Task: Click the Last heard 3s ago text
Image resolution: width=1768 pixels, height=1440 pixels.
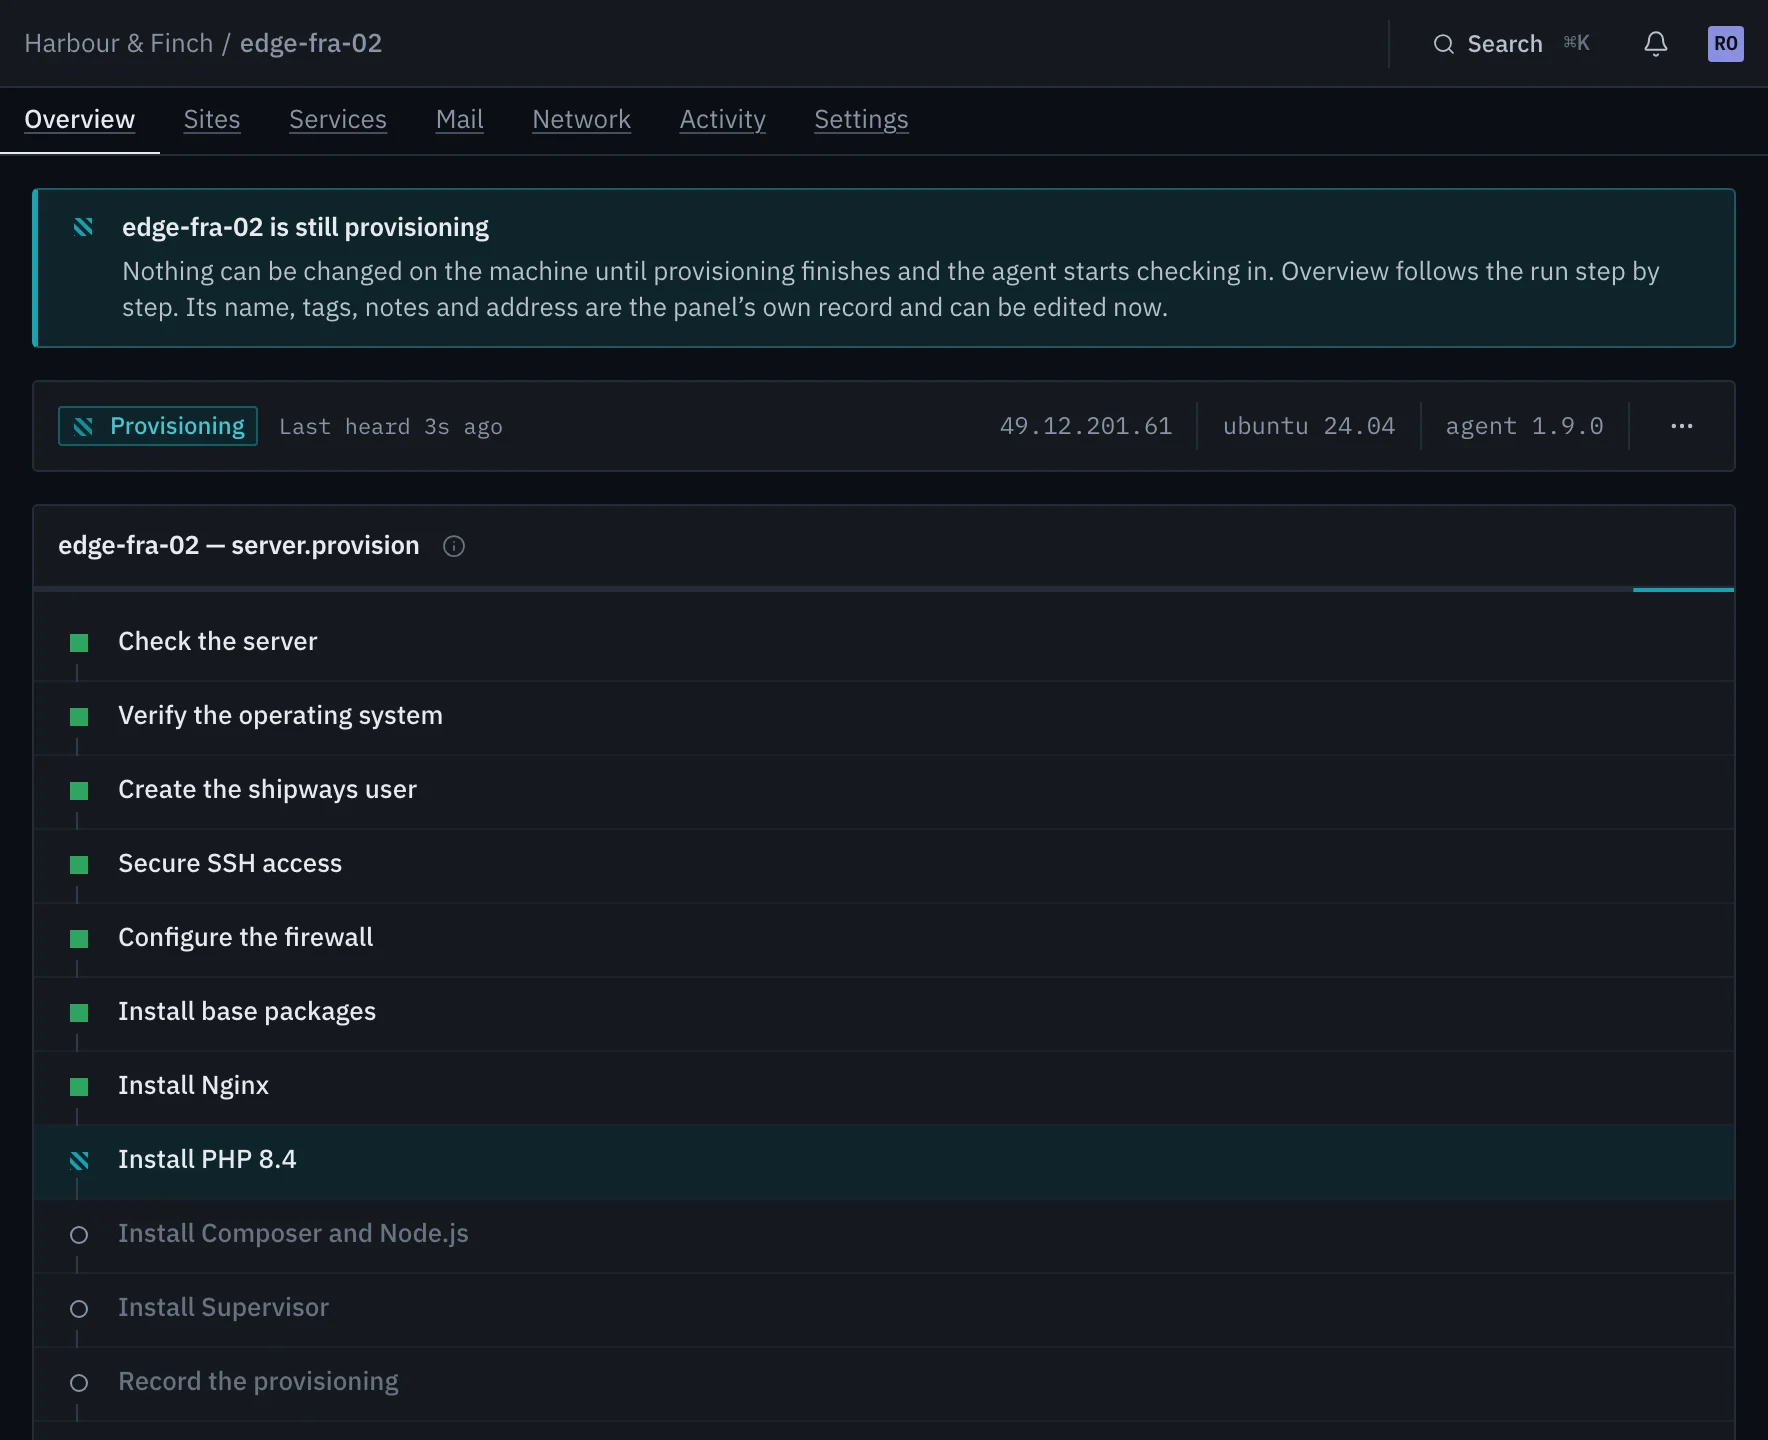Action: click(391, 427)
